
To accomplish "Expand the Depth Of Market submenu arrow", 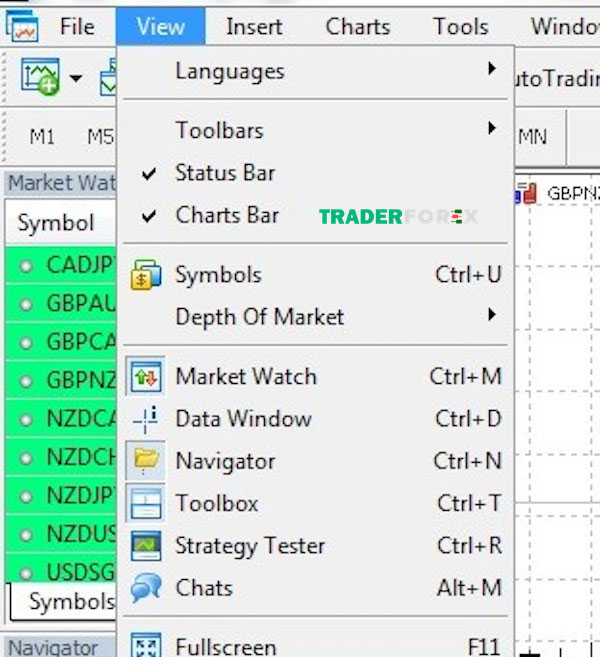I will pos(492,314).
